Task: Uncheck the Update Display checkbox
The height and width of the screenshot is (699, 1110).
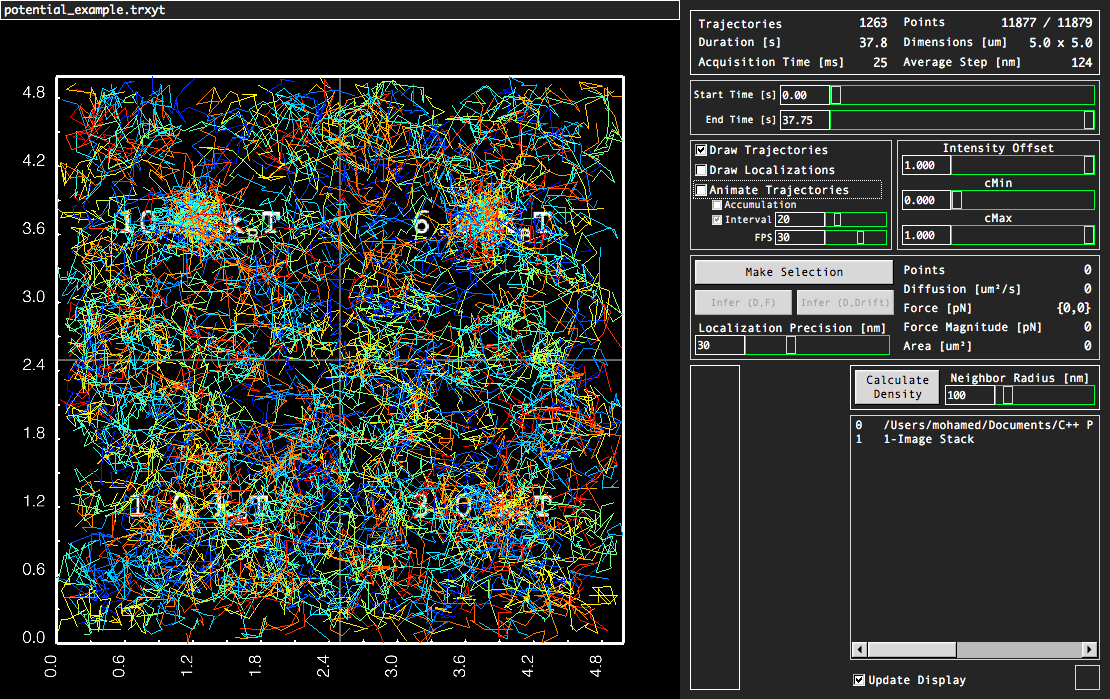Action: pos(859,680)
